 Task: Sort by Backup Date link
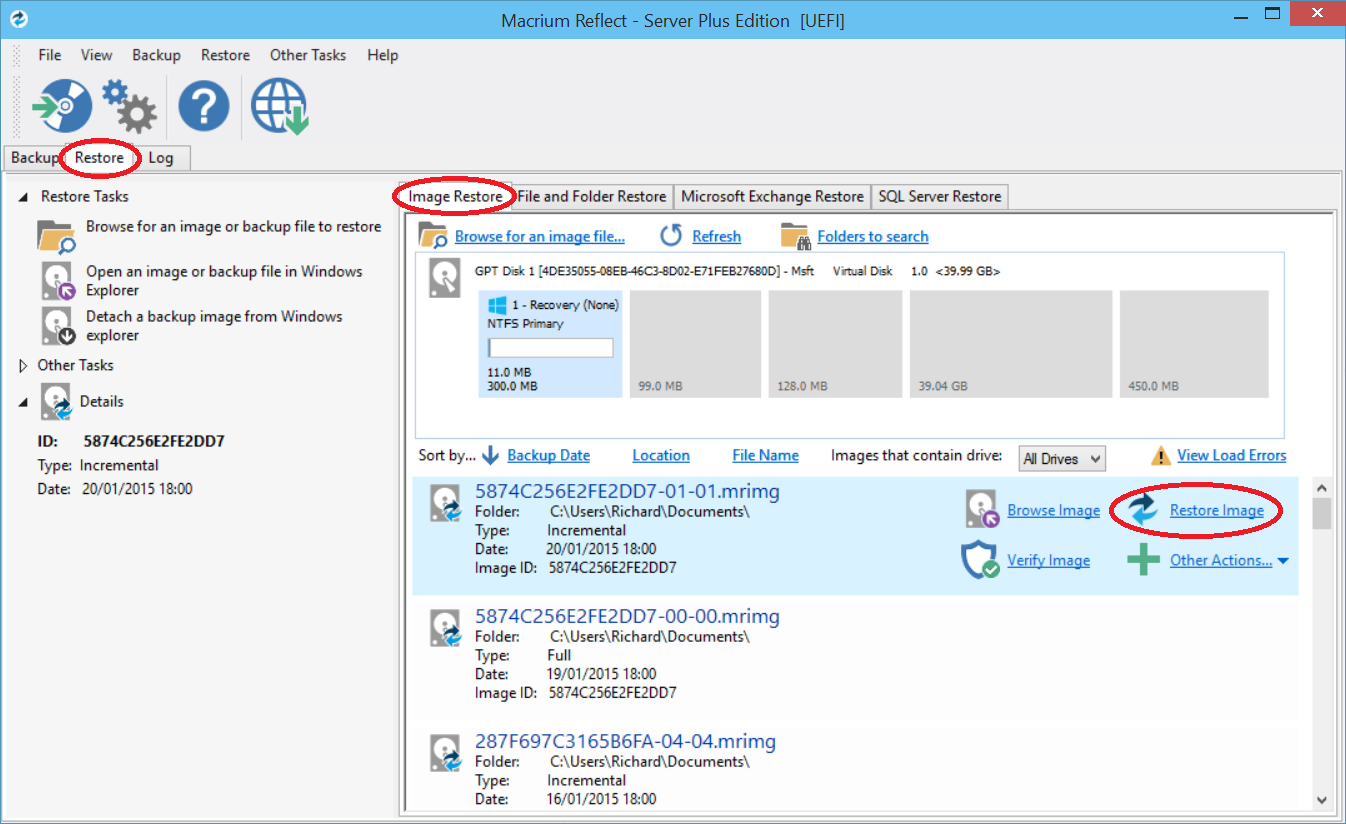pos(549,455)
